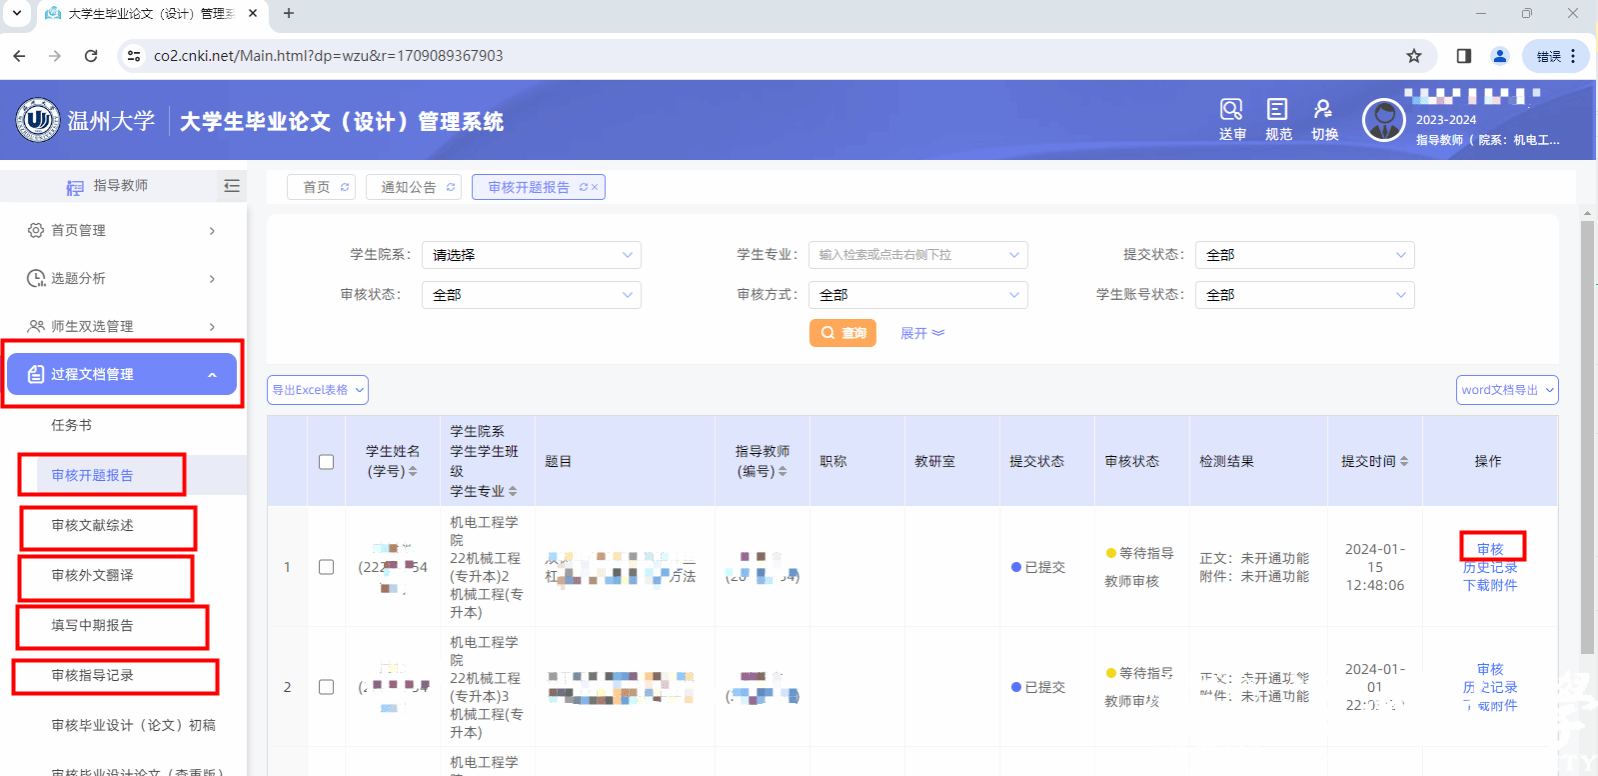The width and height of the screenshot is (1598, 776).
Task: Close the 审核开题报告 tab with x
Action: [x=594, y=187]
